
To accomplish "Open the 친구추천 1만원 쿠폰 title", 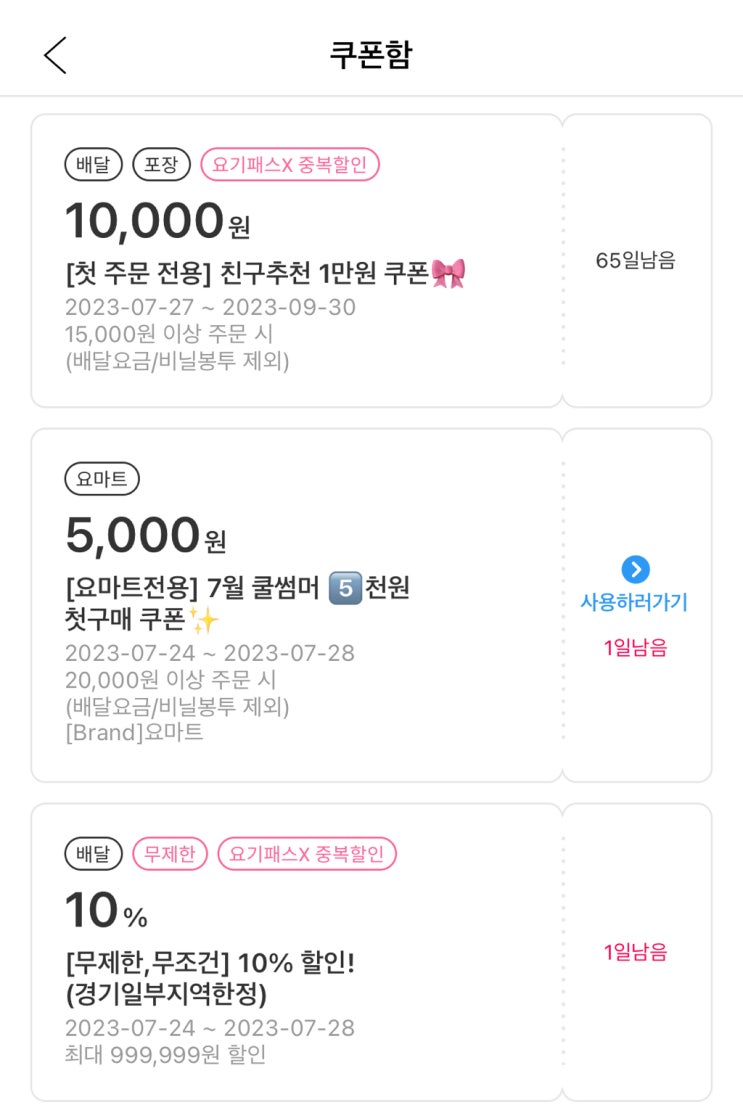I will point(265,273).
